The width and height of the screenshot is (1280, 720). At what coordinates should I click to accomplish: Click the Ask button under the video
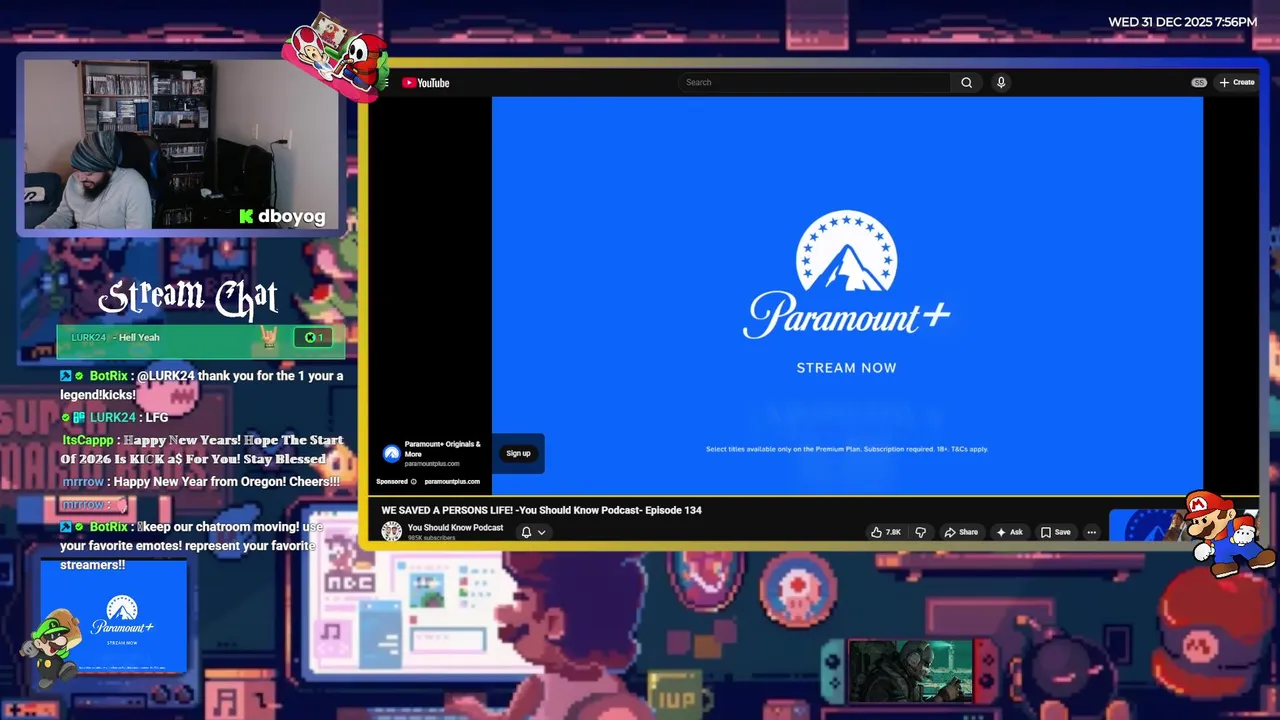1009,532
